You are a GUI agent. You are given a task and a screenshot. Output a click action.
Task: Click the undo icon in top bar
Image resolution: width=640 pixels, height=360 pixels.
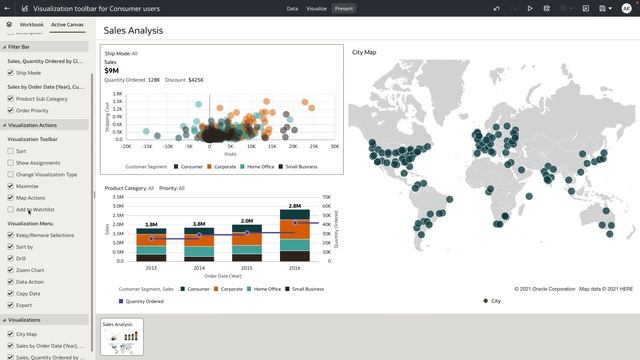point(497,8)
